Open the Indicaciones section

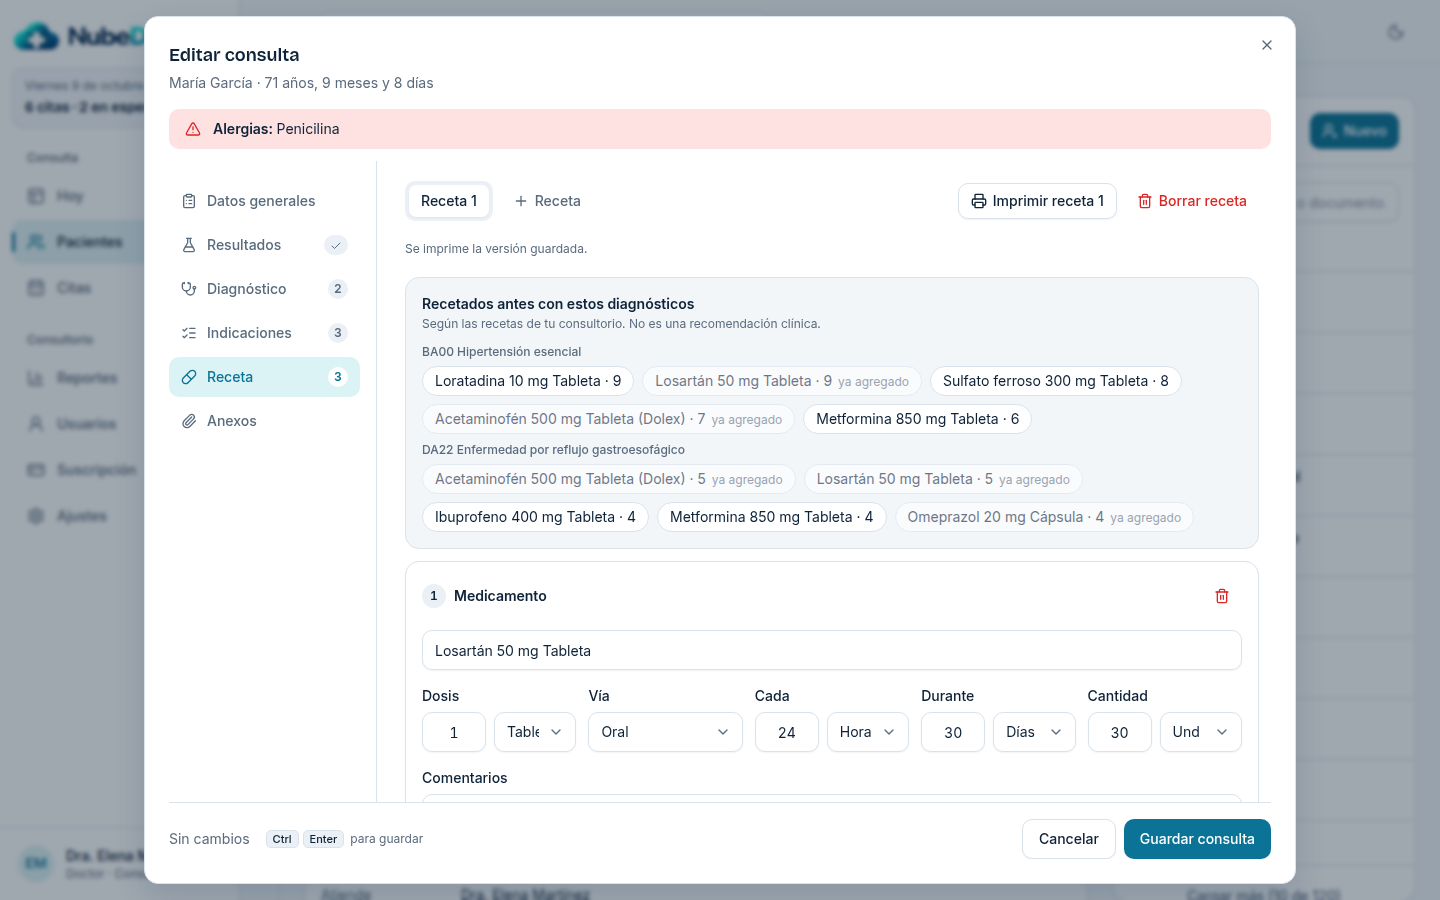[264, 333]
